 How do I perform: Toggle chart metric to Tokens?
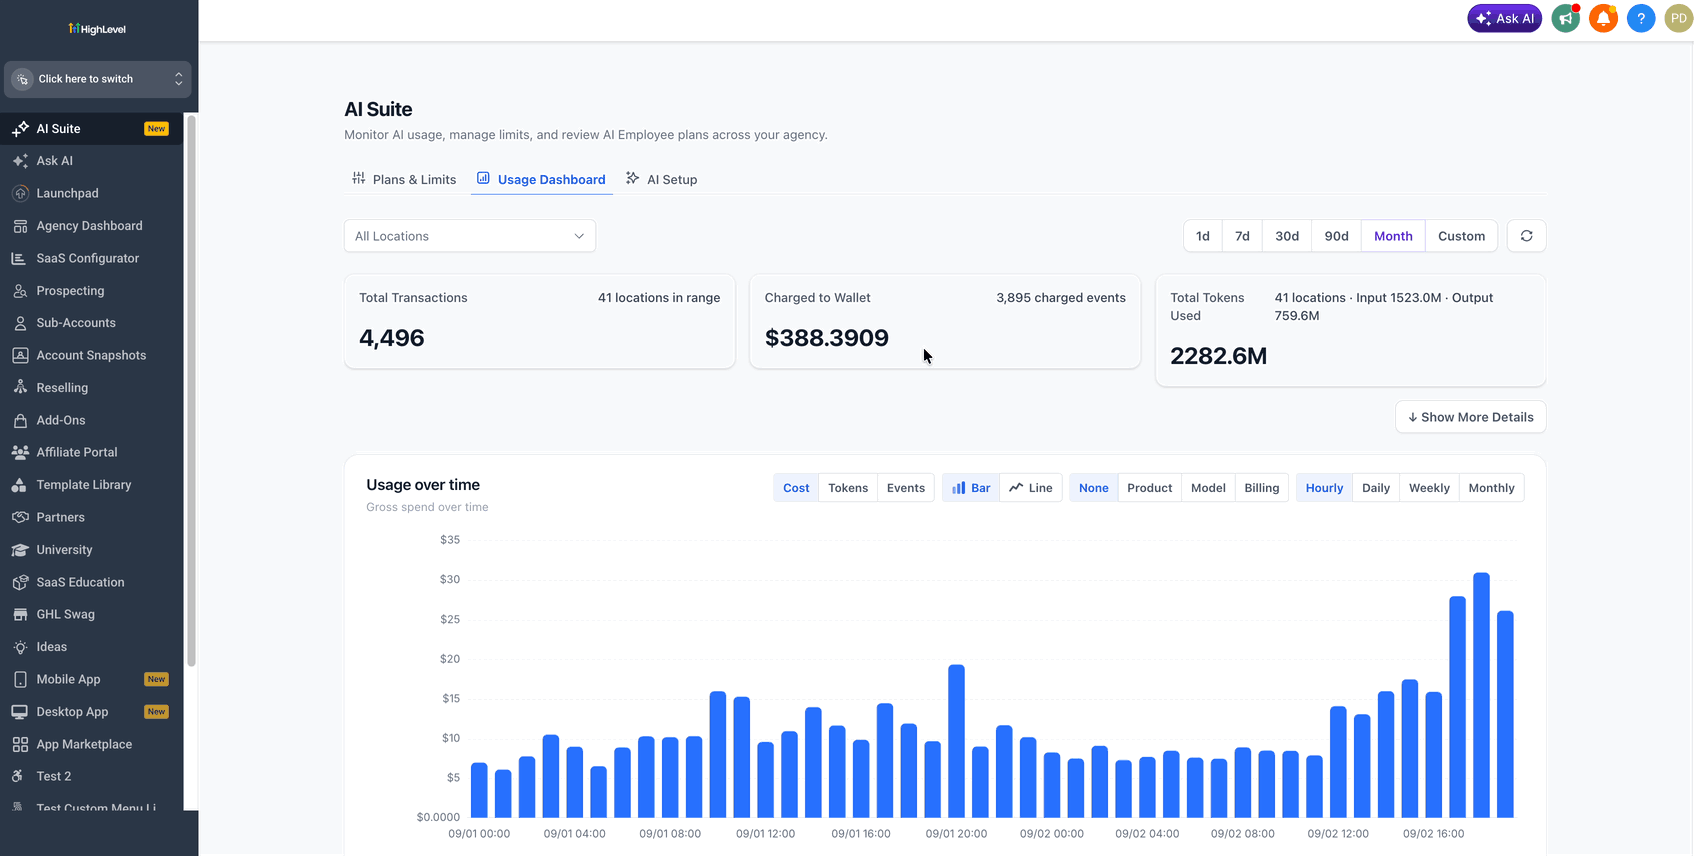click(848, 488)
